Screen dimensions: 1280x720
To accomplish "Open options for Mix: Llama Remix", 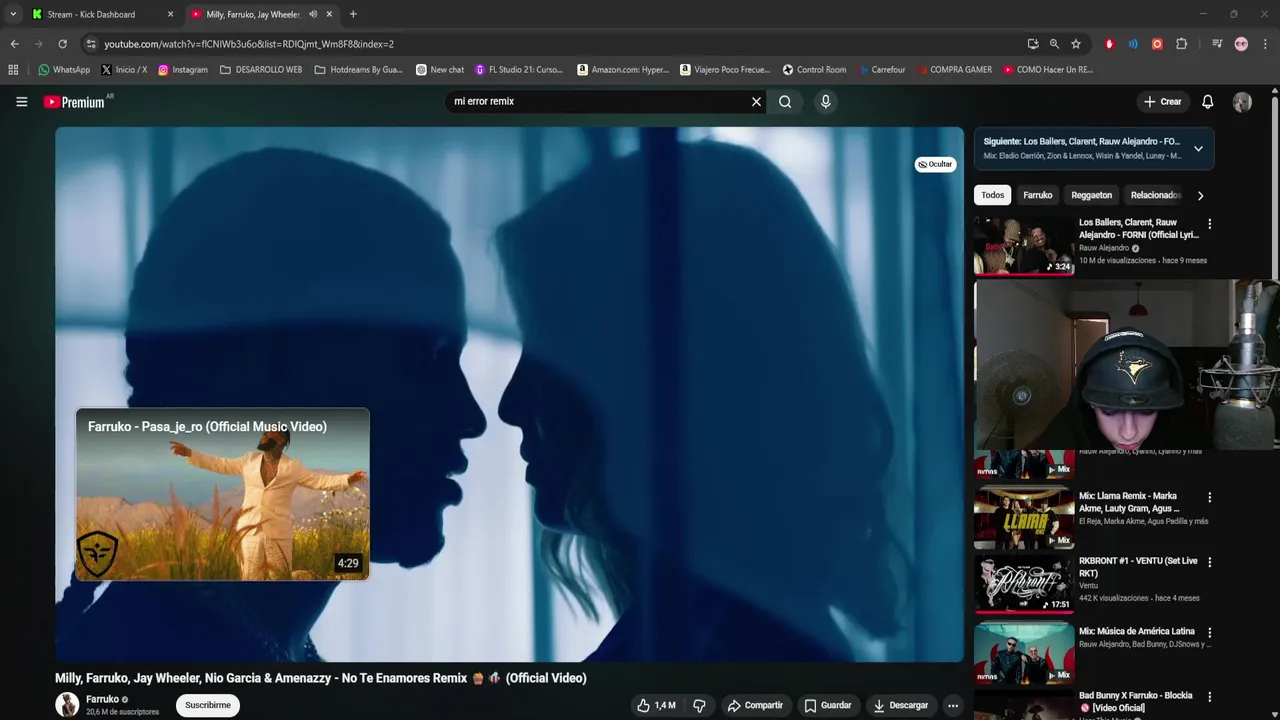I will click(1209, 497).
